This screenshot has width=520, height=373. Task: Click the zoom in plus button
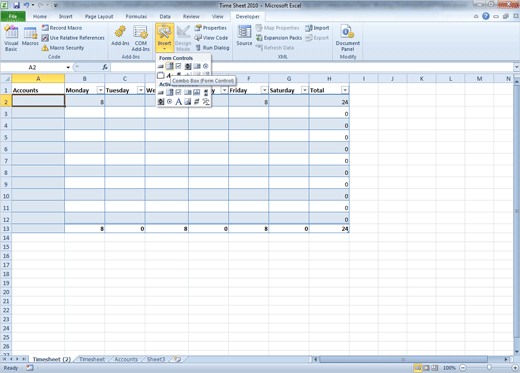[x=515, y=368]
